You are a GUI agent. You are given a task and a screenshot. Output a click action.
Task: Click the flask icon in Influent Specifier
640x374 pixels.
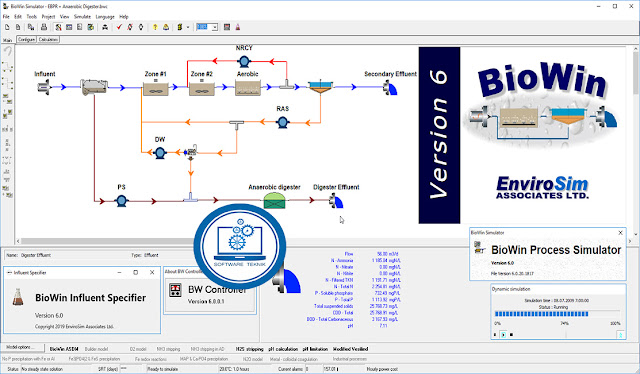tap(18, 297)
